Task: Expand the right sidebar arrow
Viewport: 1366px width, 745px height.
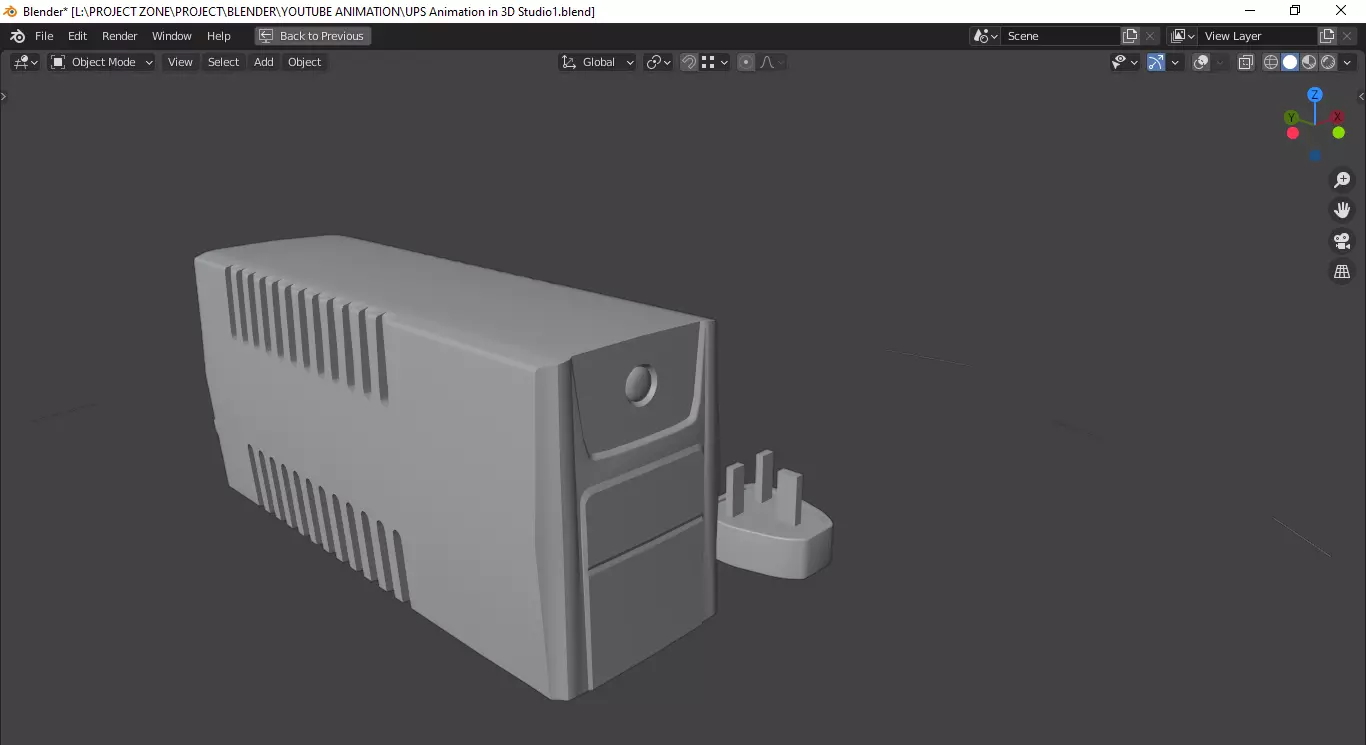Action: pos(1361,97)
